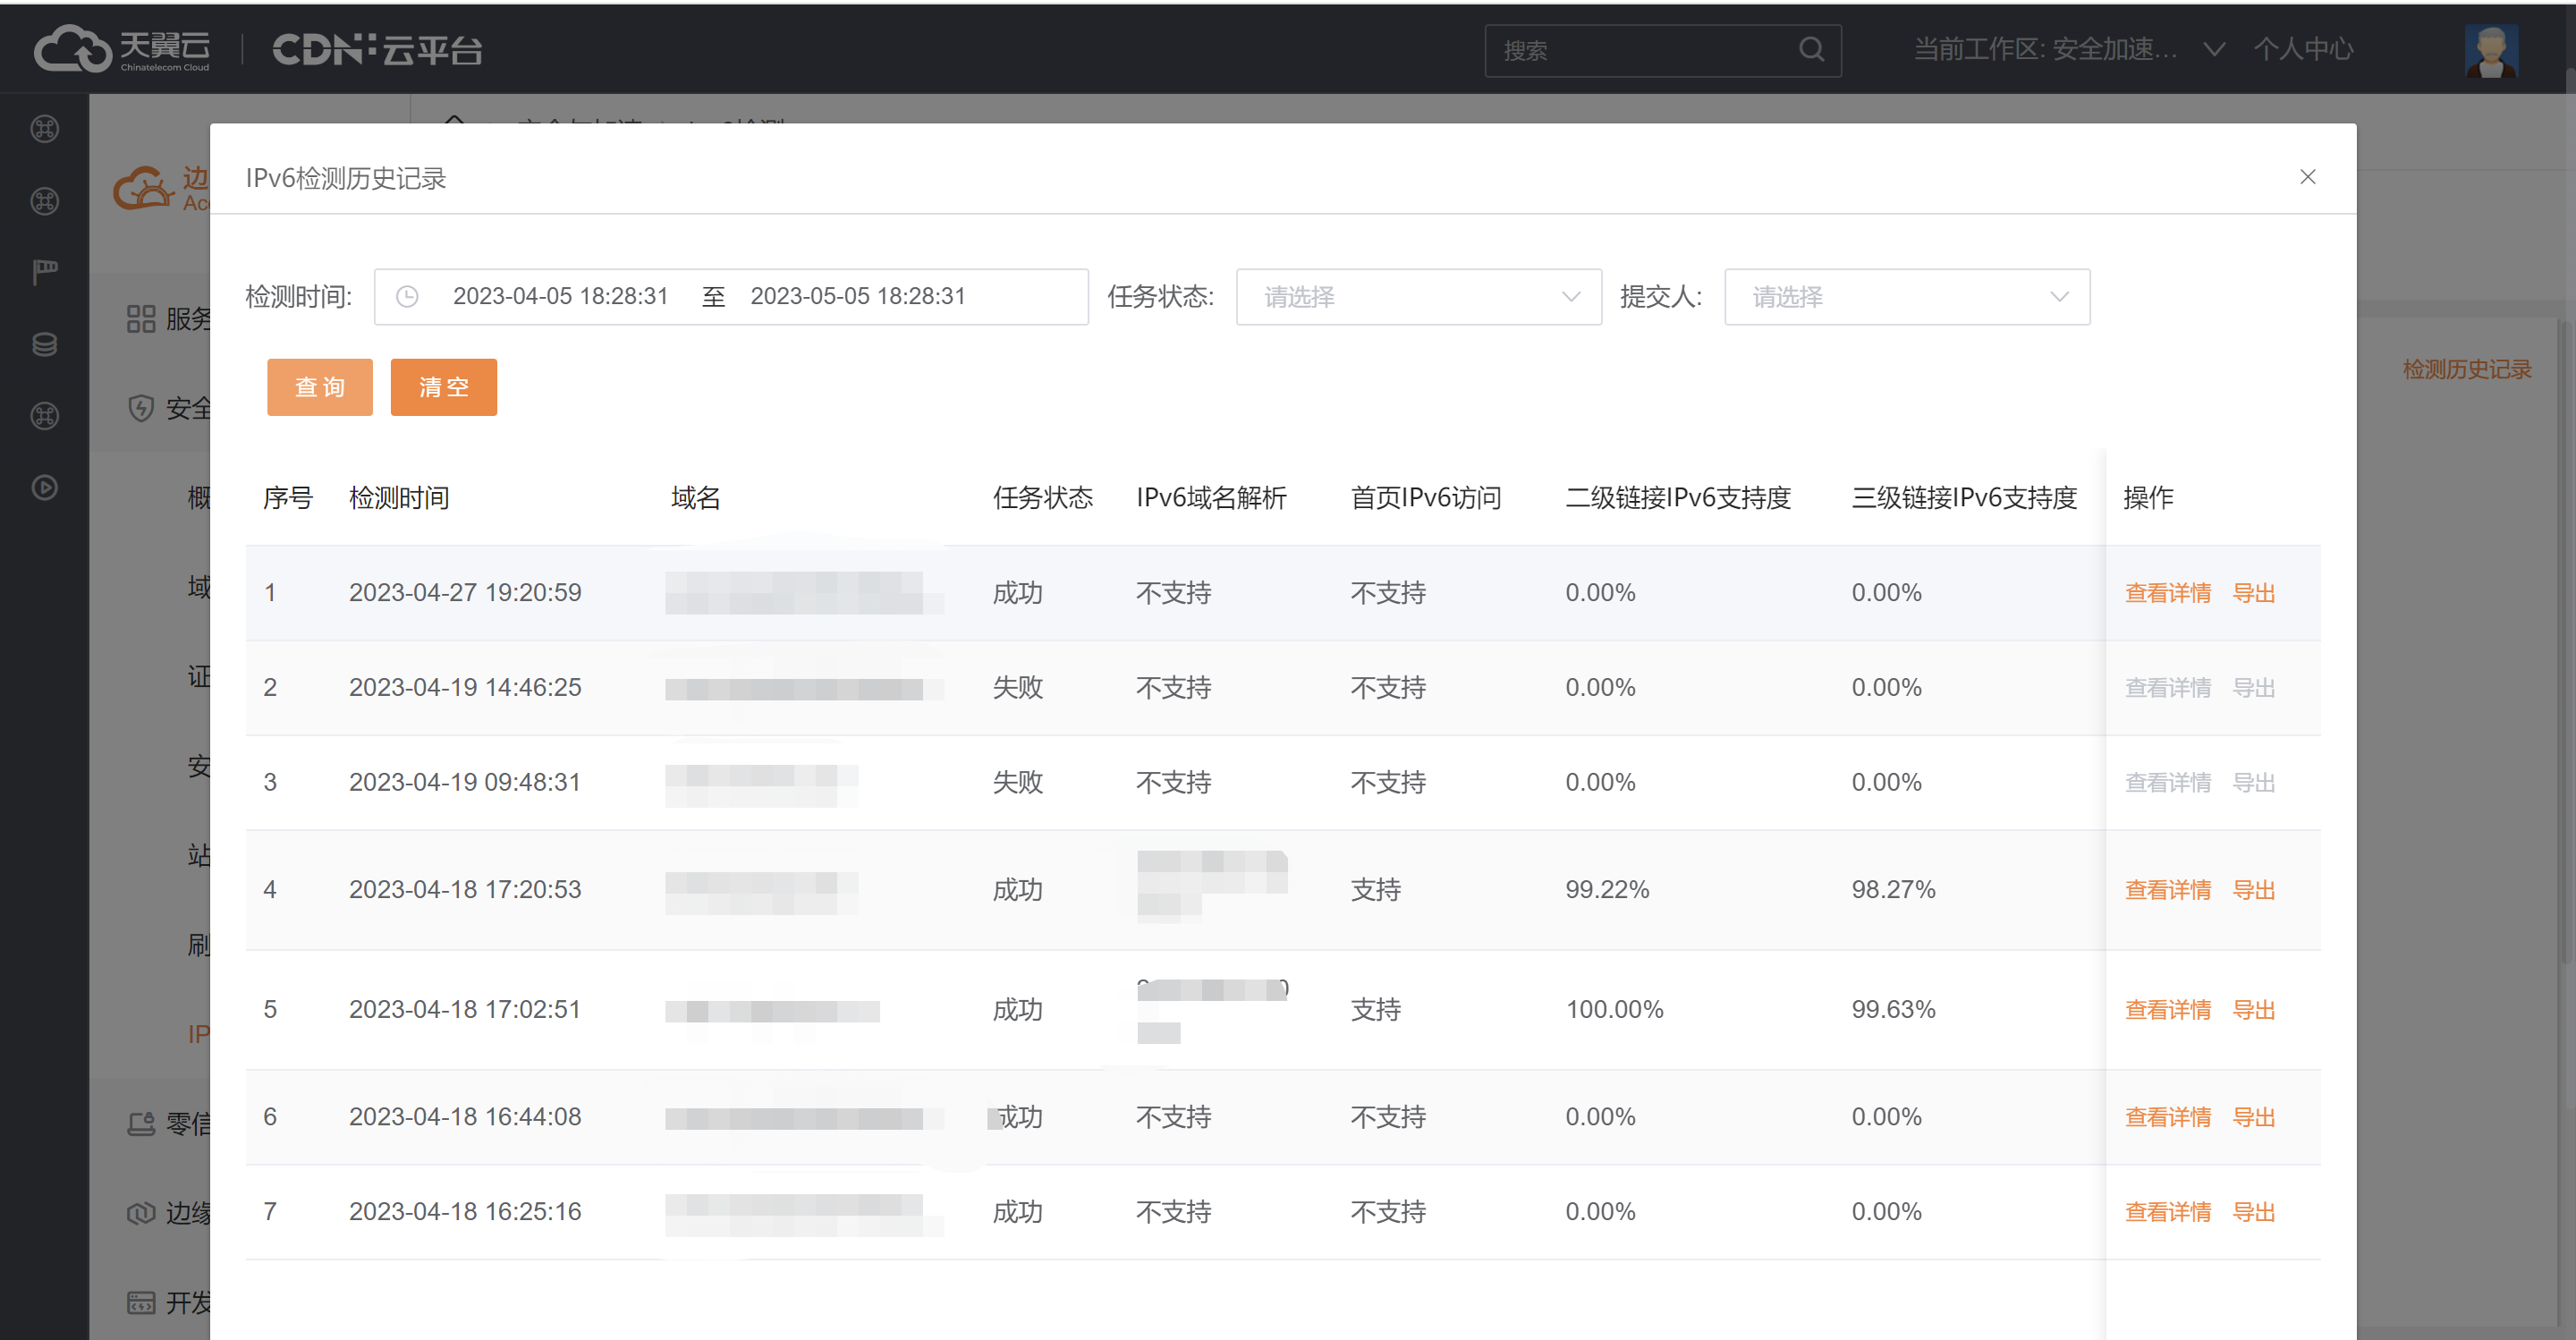Click timestamp 2023-04-19 14:46:25
This screenshot has width=2576, height=1340.
[465, 688]
